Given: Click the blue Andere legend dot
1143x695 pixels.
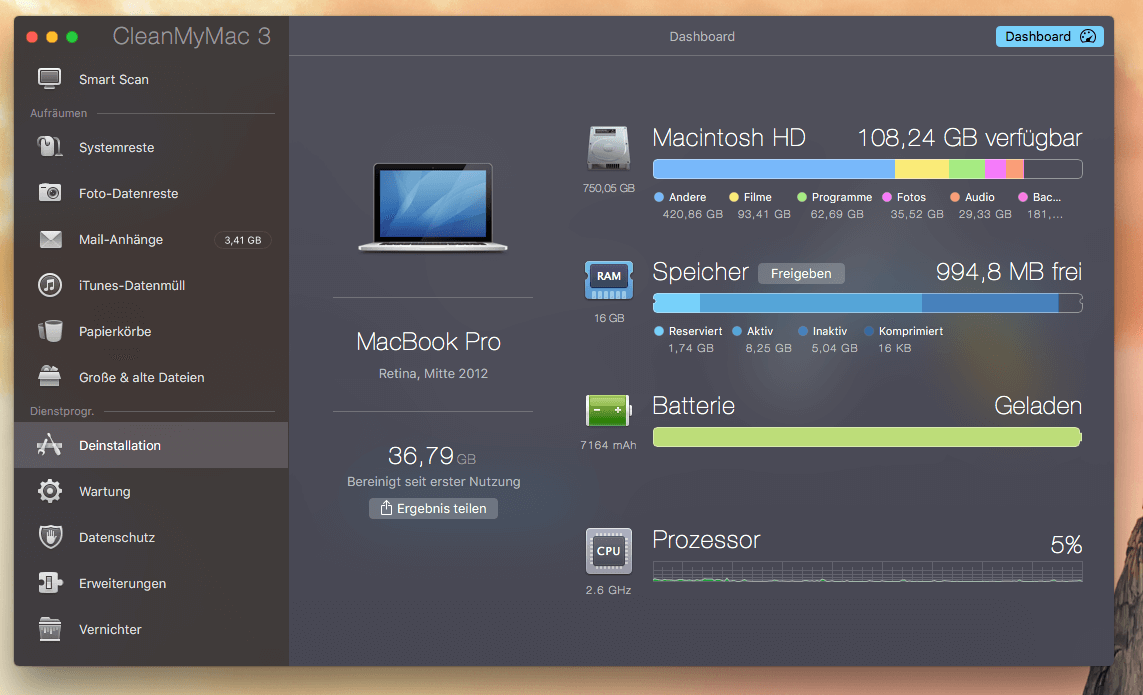Looking at the screenshot, I should [x=659, y=197].
